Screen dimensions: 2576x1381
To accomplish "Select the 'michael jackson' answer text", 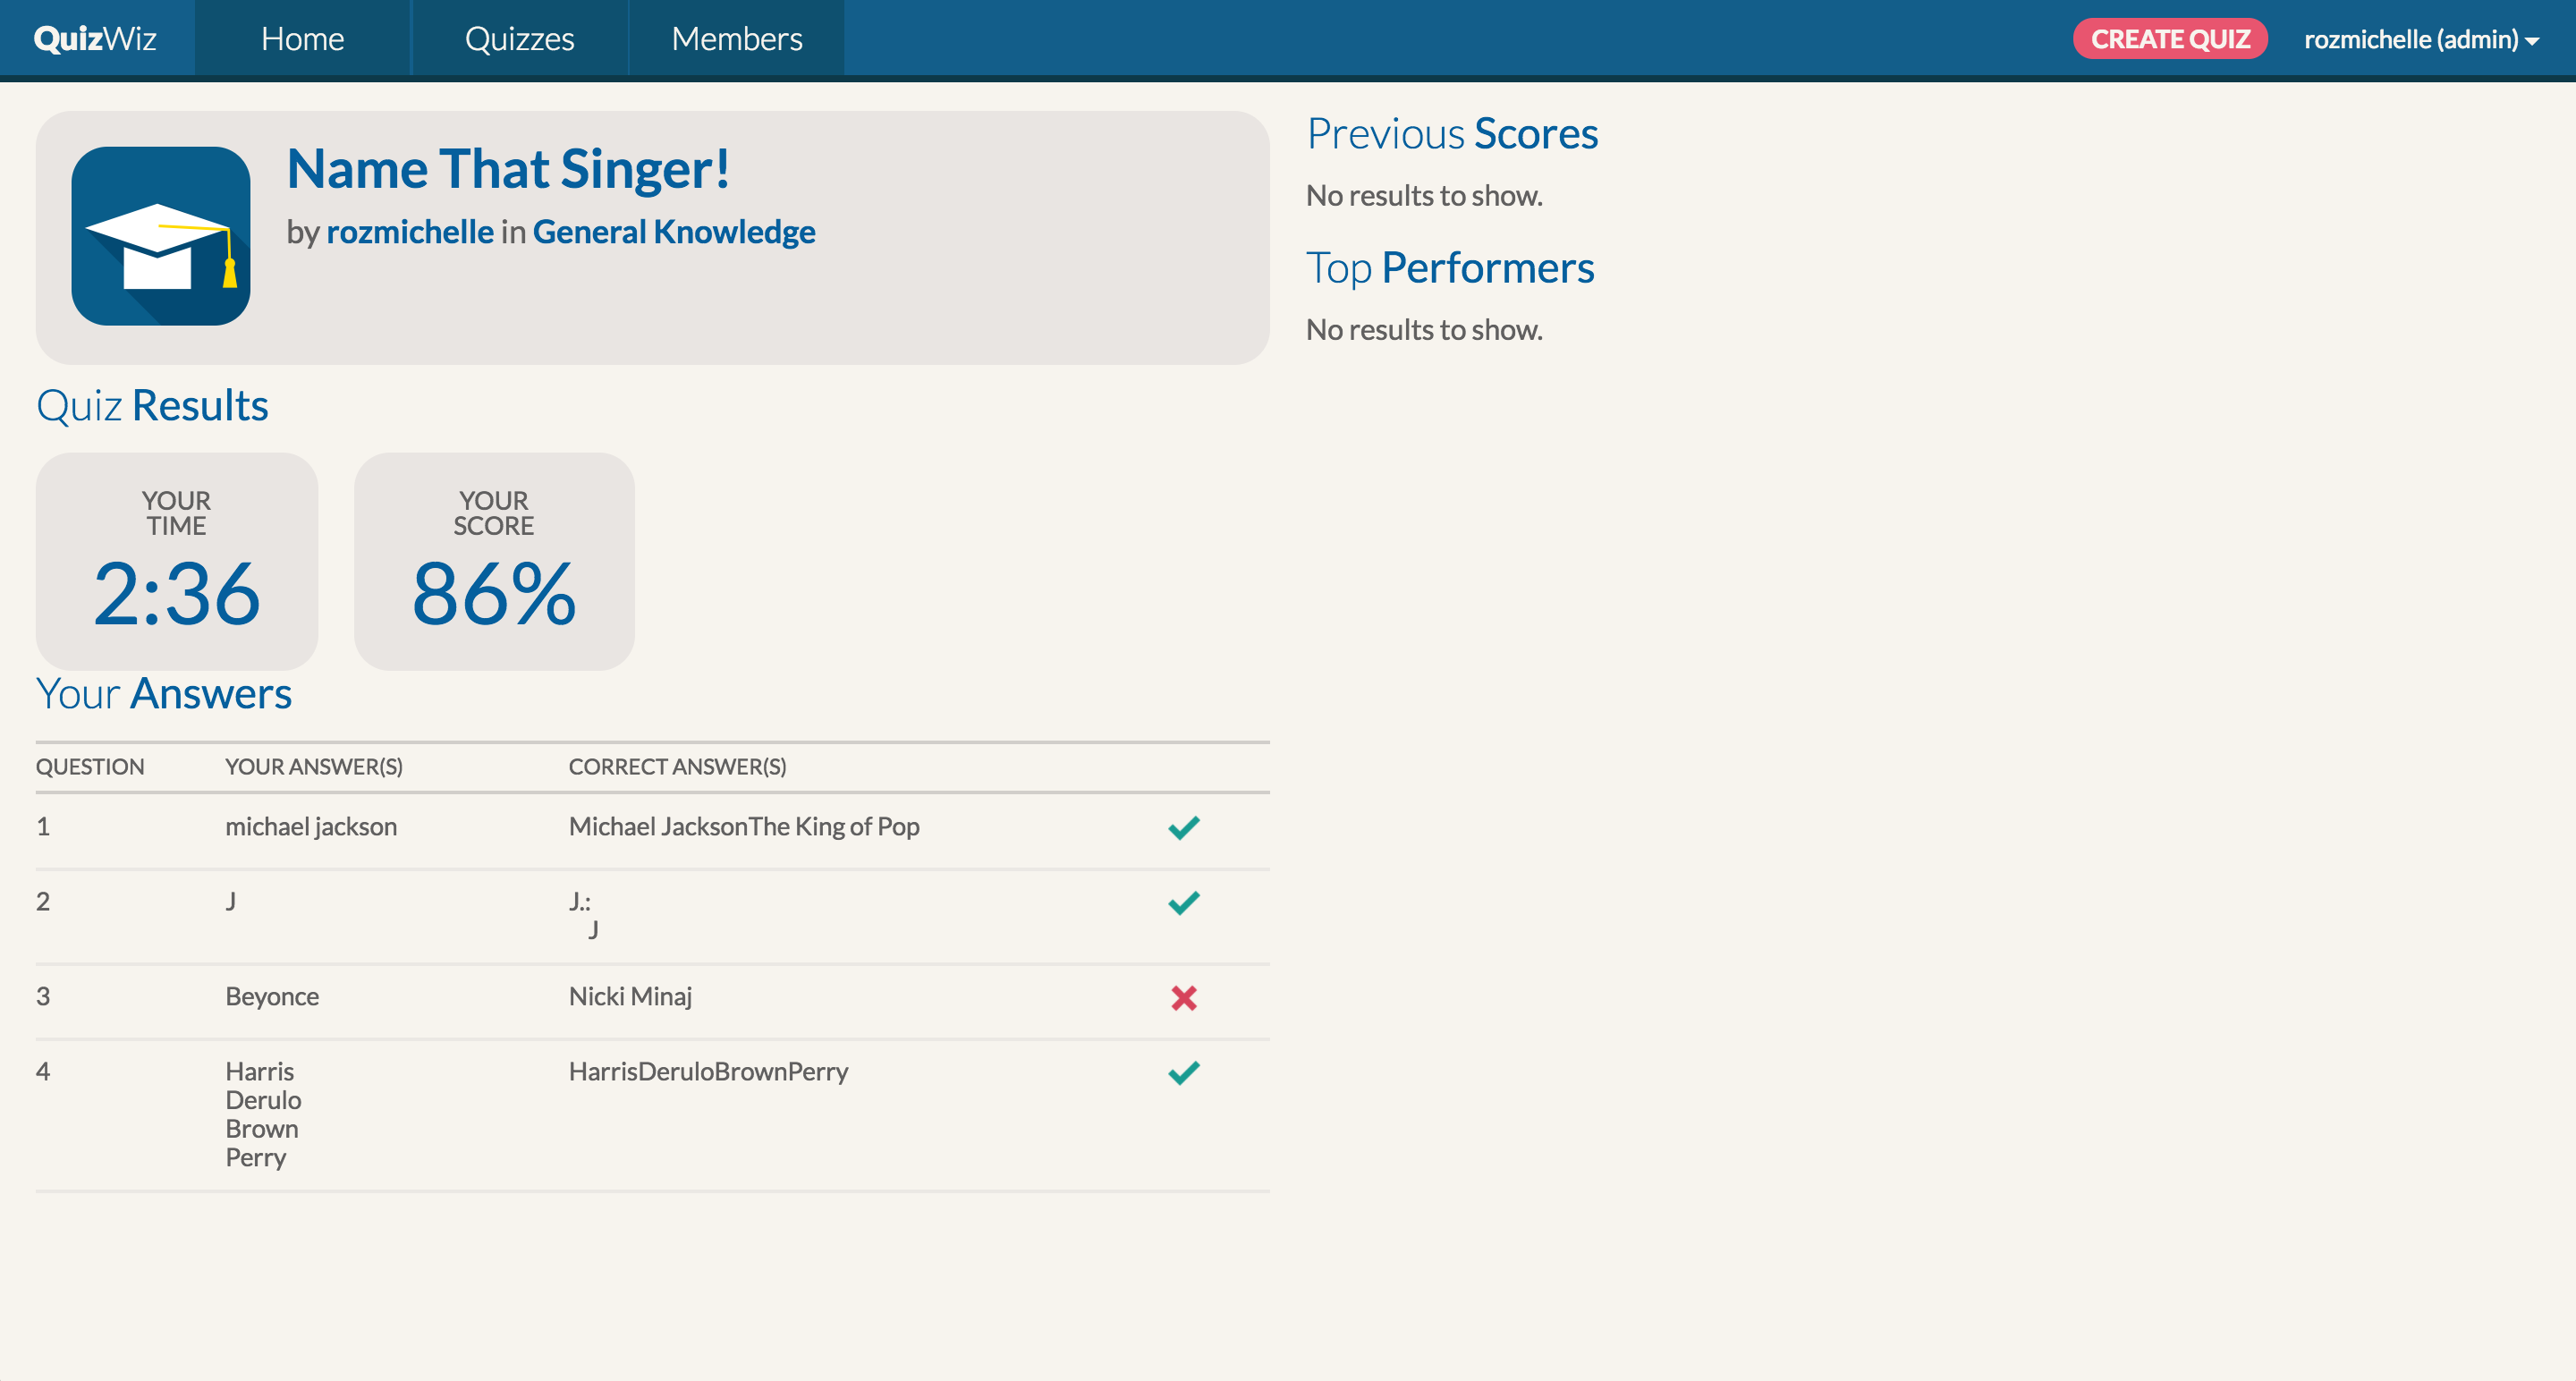I will (x=311, y=827).
